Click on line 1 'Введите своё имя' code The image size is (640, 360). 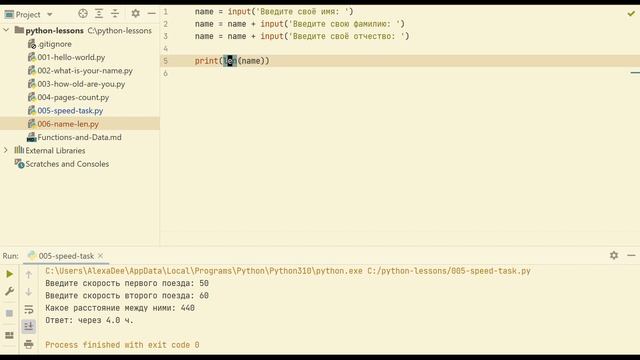(x=274, y=12)
